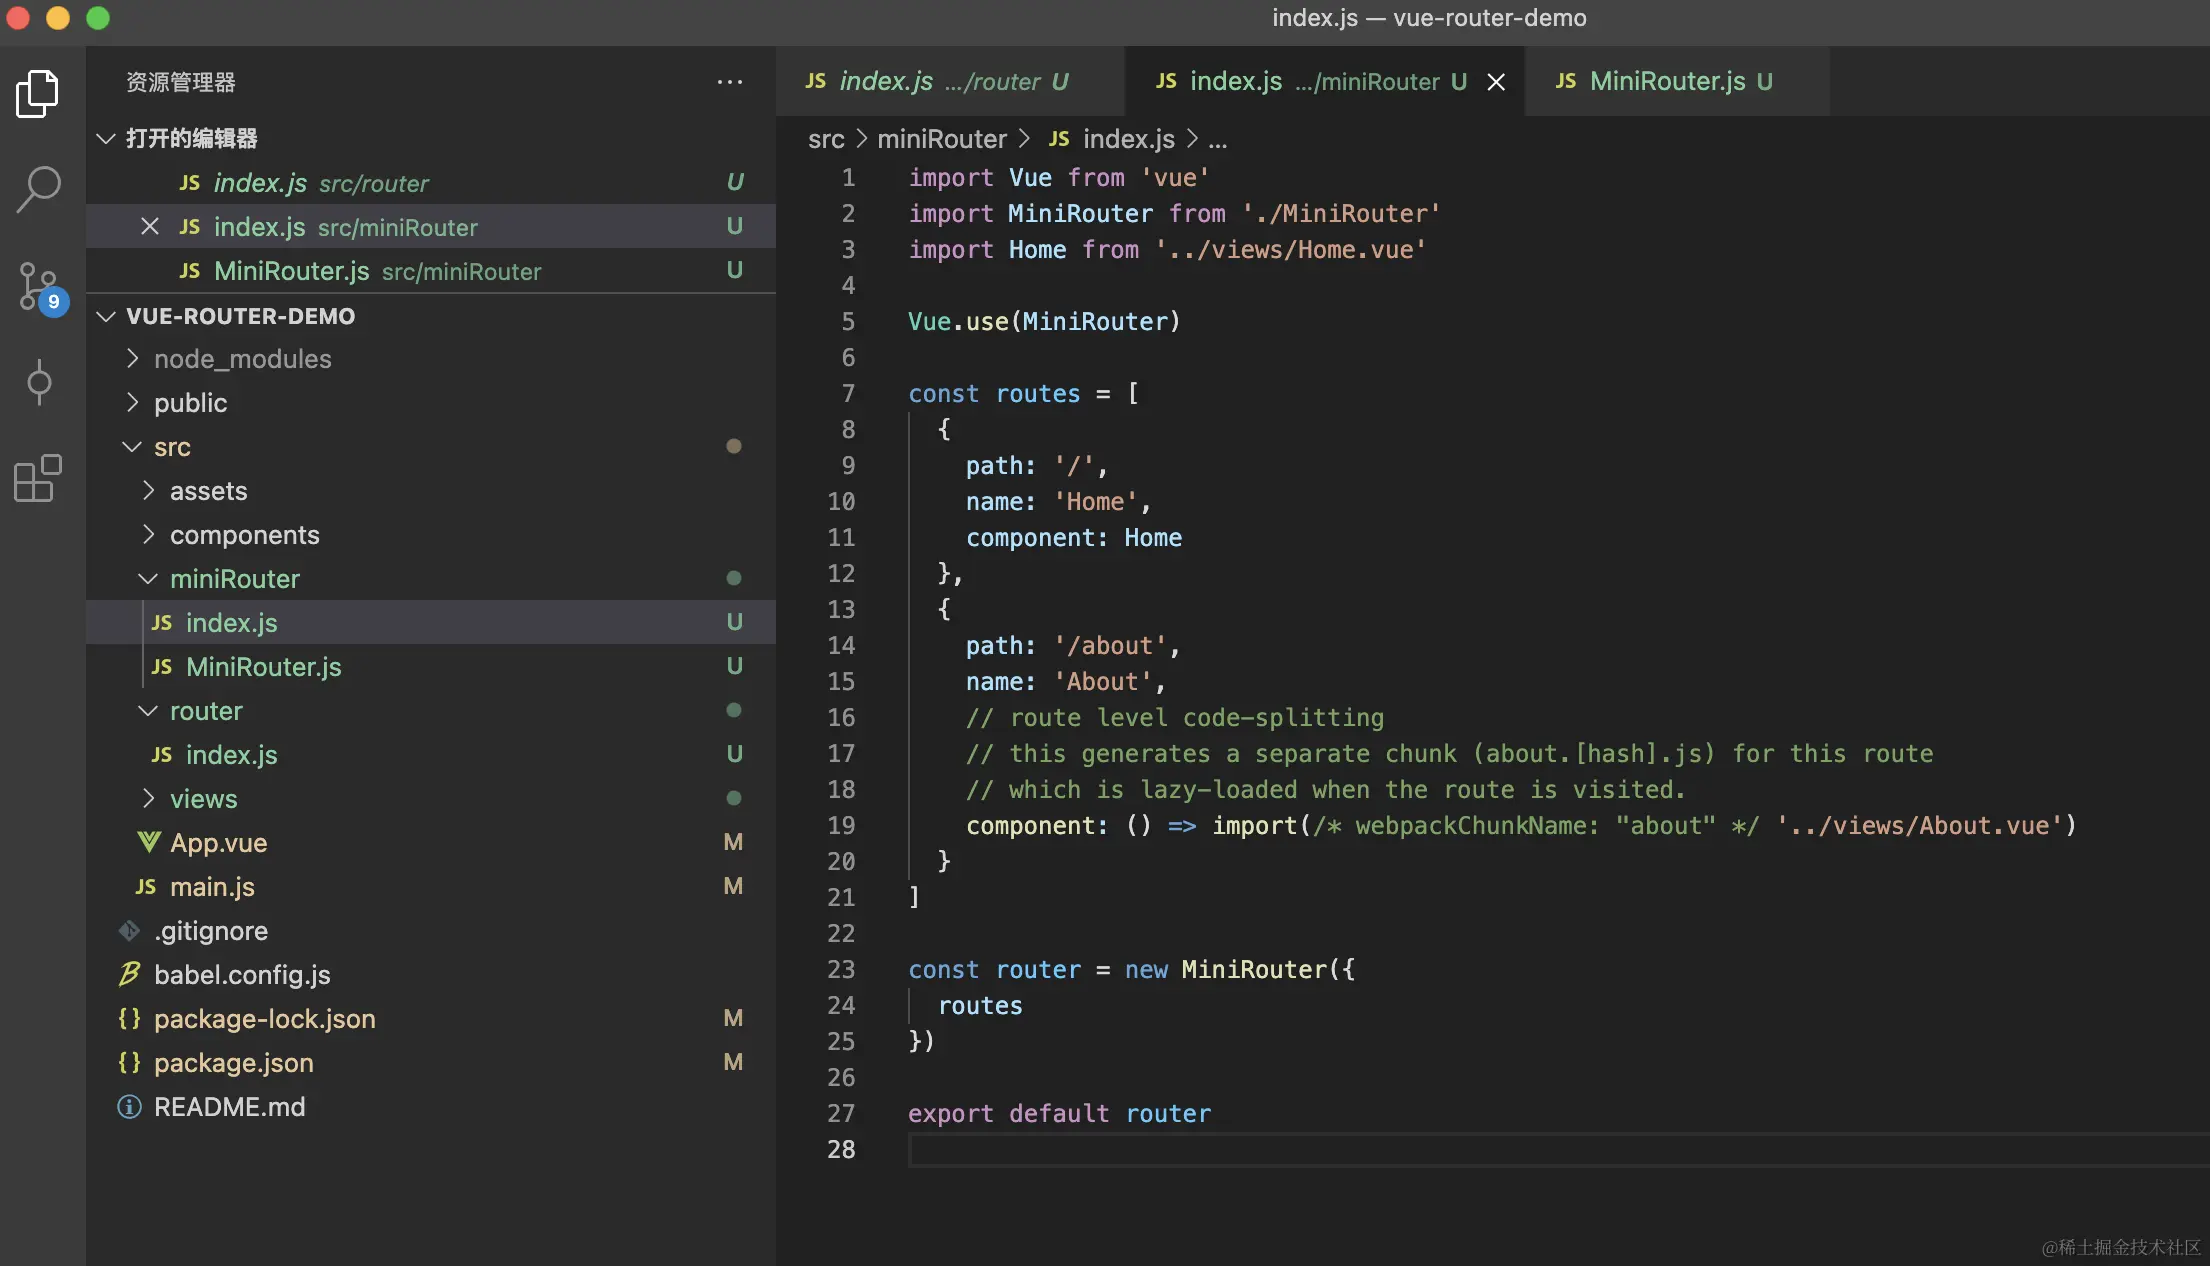Open package.json from the explorer
This screenshot has height=1266, width=2210.
click(x=233, y=1063)
